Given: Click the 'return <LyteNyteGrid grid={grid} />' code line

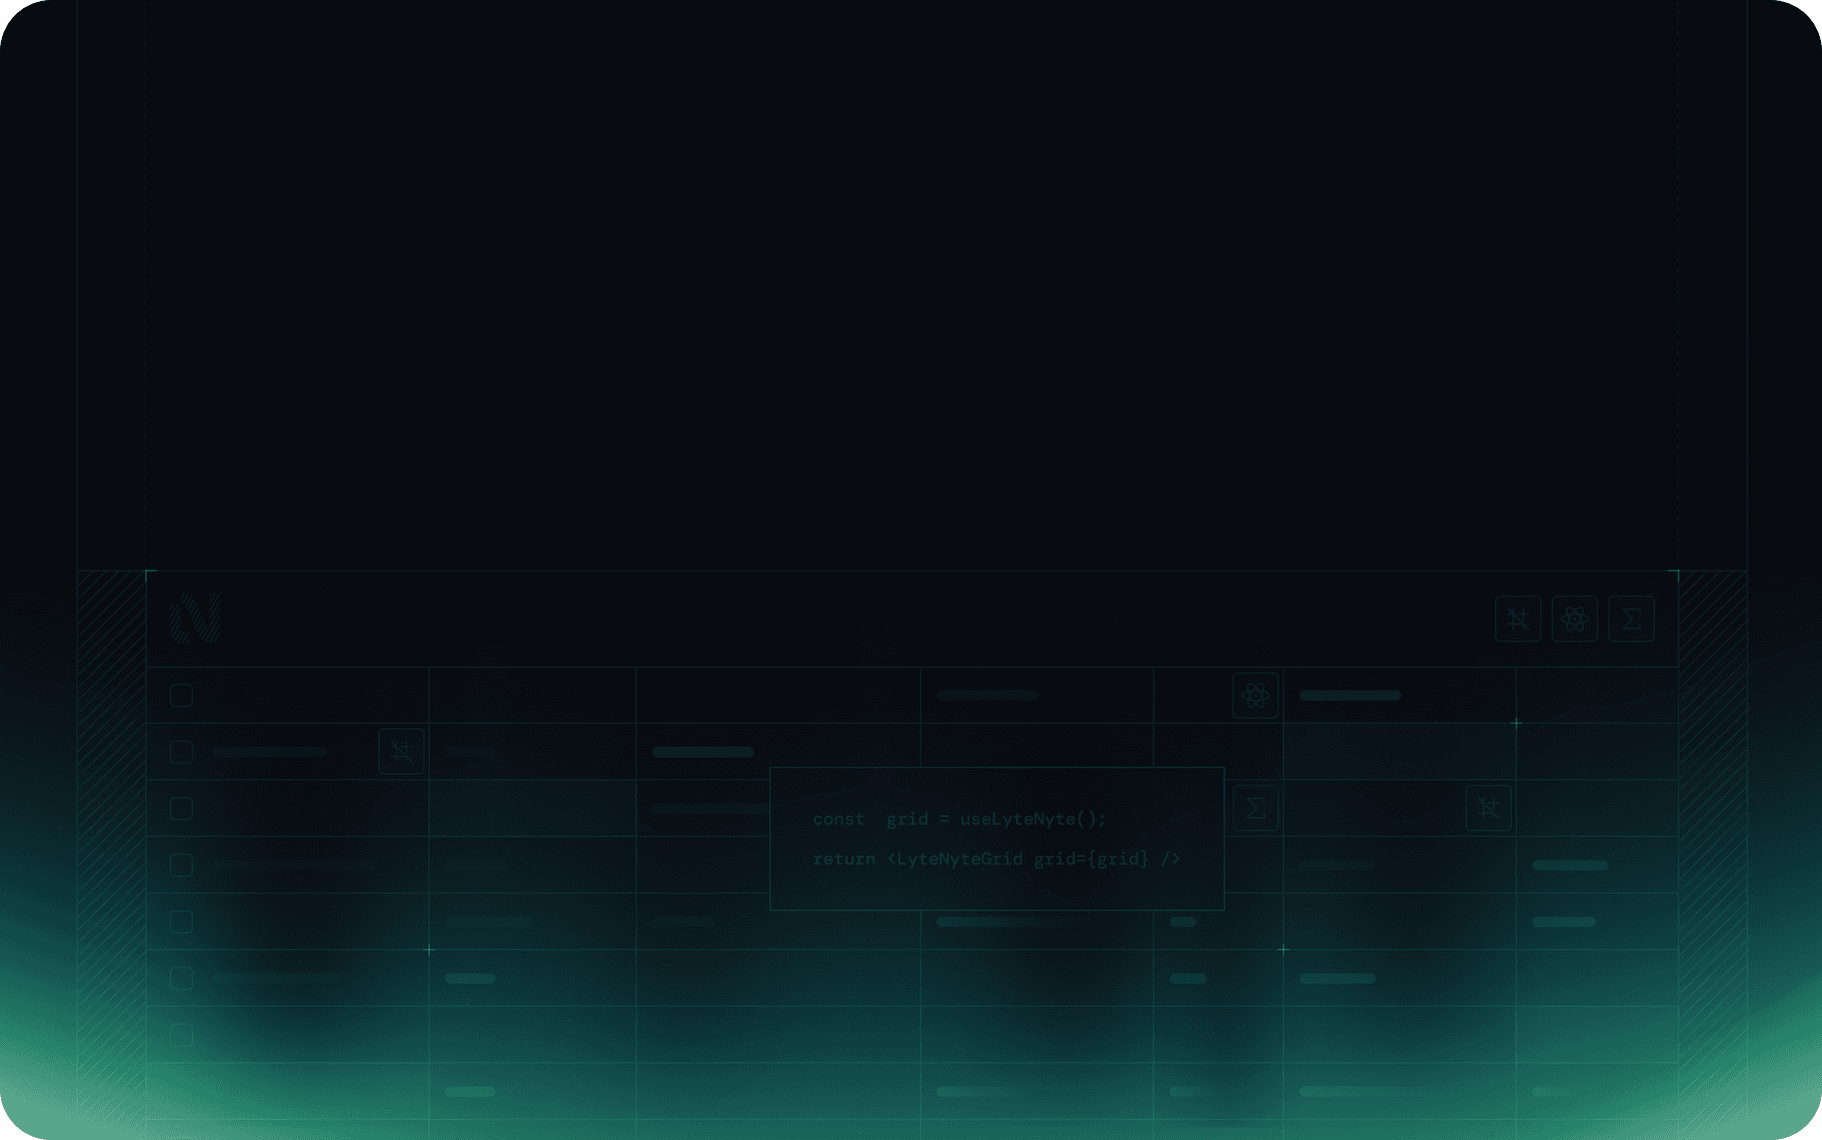Looking at the screenshot, I should [996, 859].
